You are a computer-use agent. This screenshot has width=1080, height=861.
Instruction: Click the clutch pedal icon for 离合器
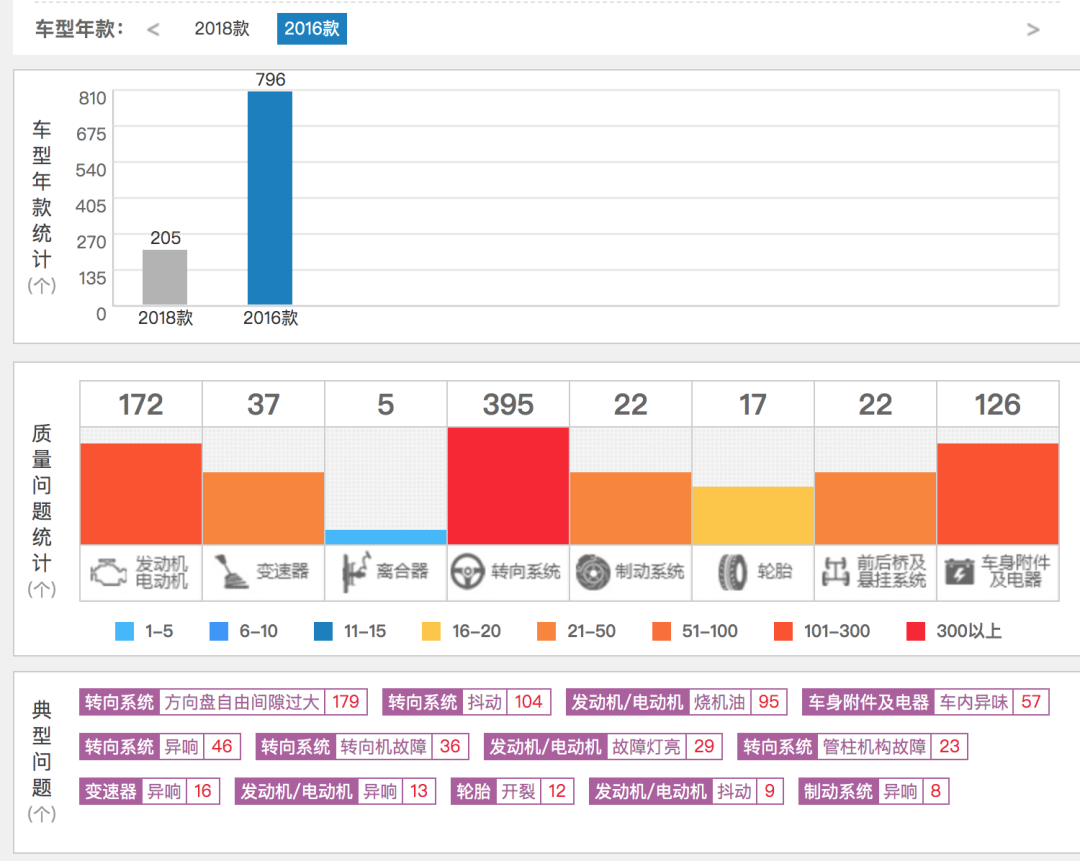(x=356, y=572)
